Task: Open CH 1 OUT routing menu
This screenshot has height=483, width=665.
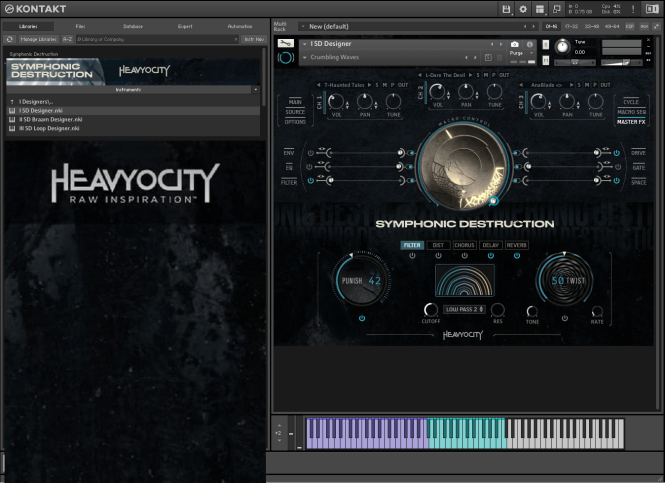Action: tap(403, 85)
